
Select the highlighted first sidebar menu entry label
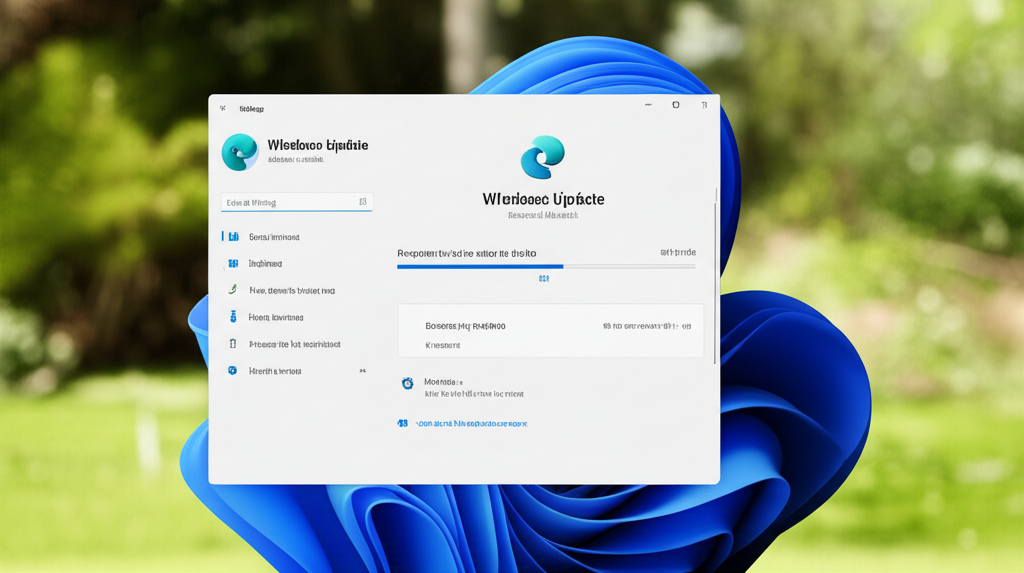click(x=274, y=237)
